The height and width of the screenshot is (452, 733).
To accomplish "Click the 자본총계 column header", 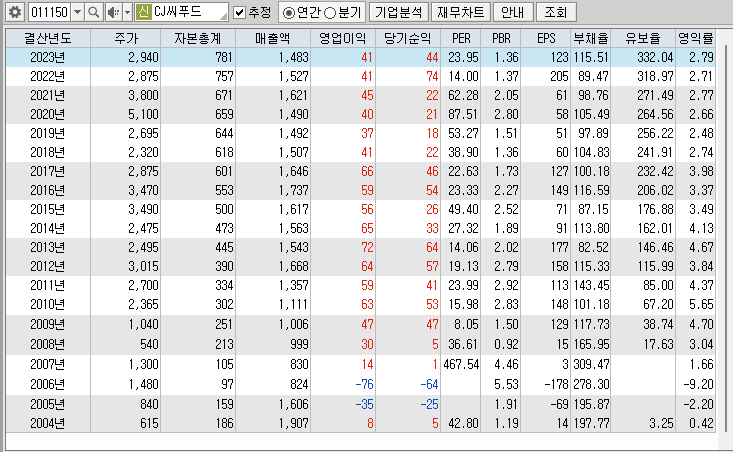I will 198,38.
